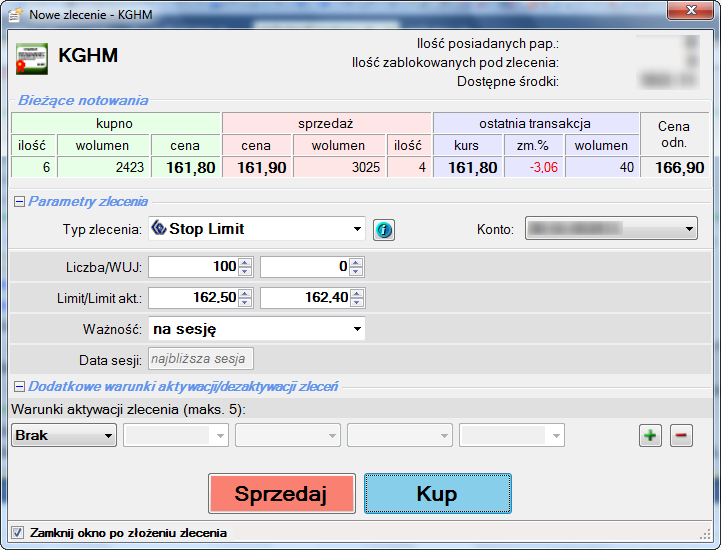
Task: Toggle Zamknij okno po złożeniu zlecenia checkbox
Action: click(x=17, y=533)
